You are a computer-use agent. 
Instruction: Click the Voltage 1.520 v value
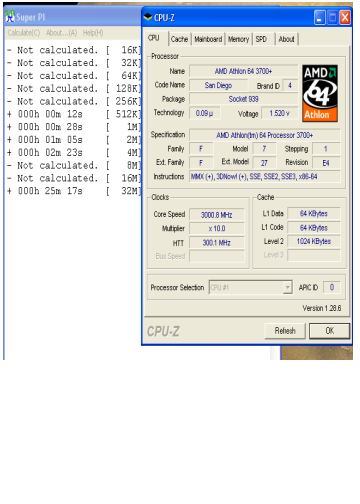pyautogui.click(x=279, y=113)
